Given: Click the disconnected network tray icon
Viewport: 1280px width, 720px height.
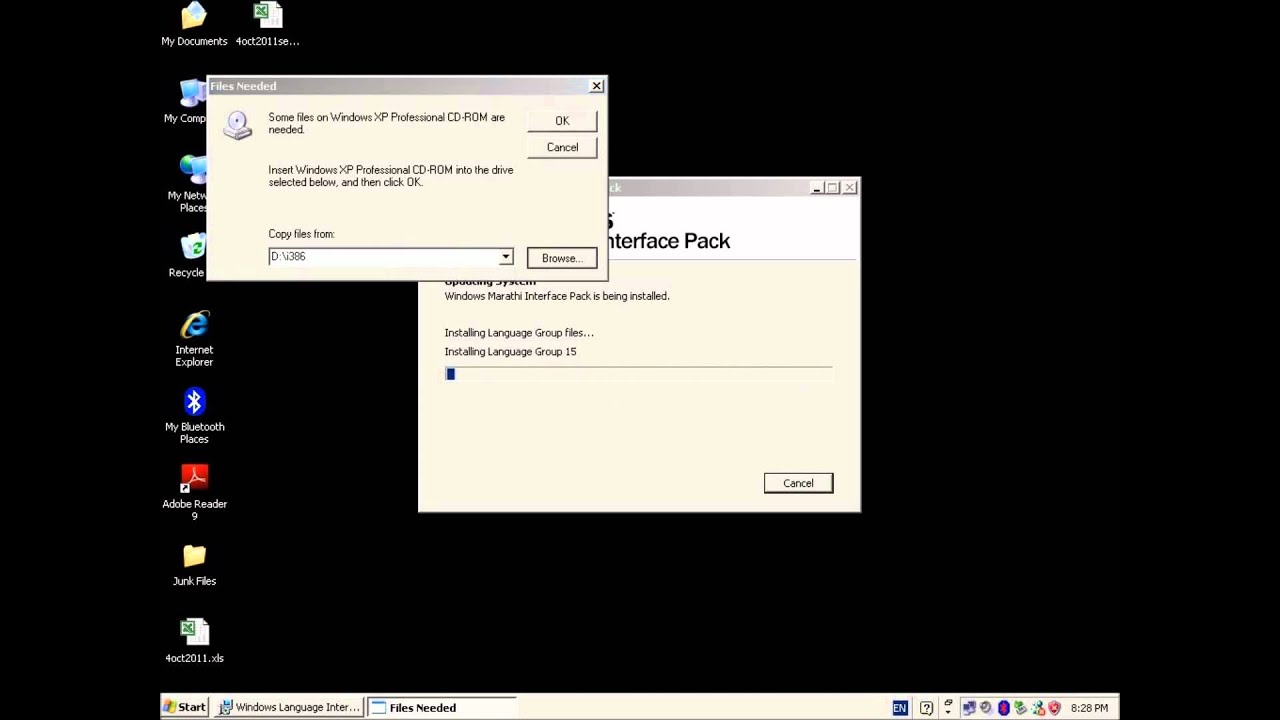Looking at the screenshot, I should pyautogui.click(x=1037, y=708).
